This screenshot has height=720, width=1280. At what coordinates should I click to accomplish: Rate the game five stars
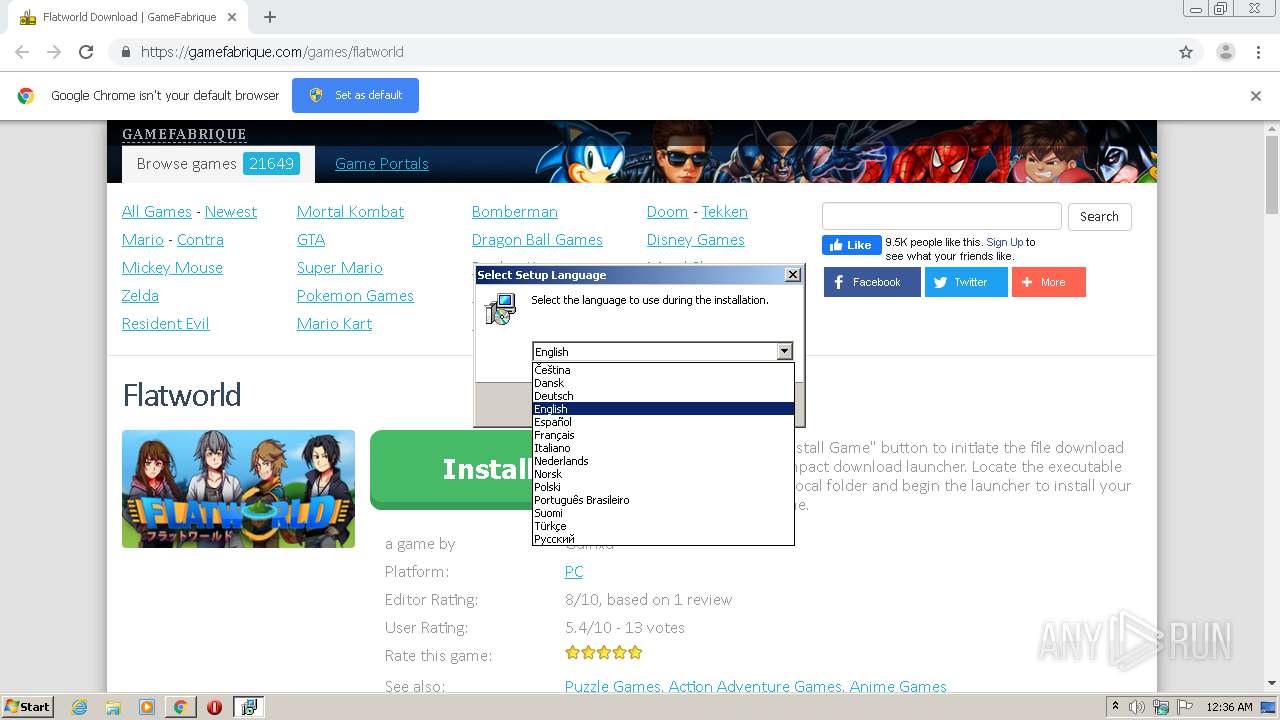(635, 652)
